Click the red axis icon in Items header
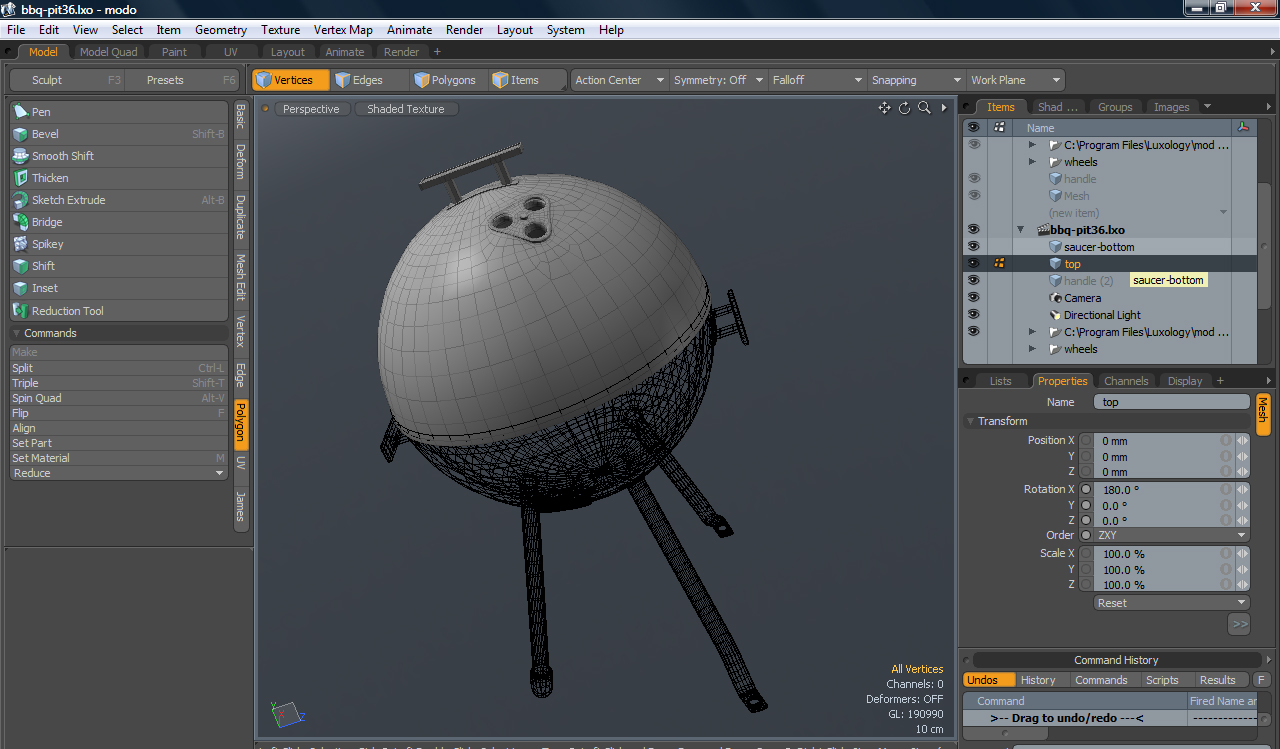The image size is (1280, 749). (x=1243, y=127)
